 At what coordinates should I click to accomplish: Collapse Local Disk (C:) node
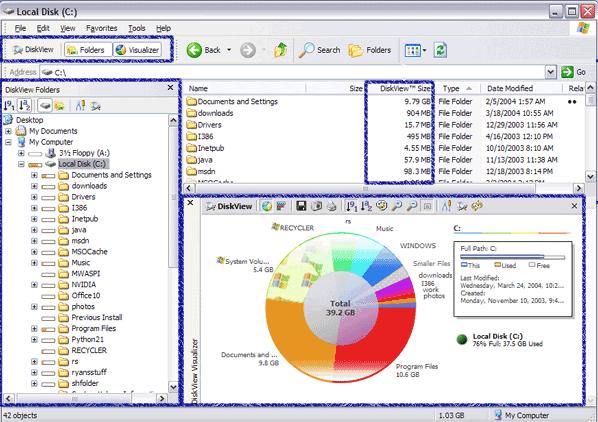(x=21, y=164)
